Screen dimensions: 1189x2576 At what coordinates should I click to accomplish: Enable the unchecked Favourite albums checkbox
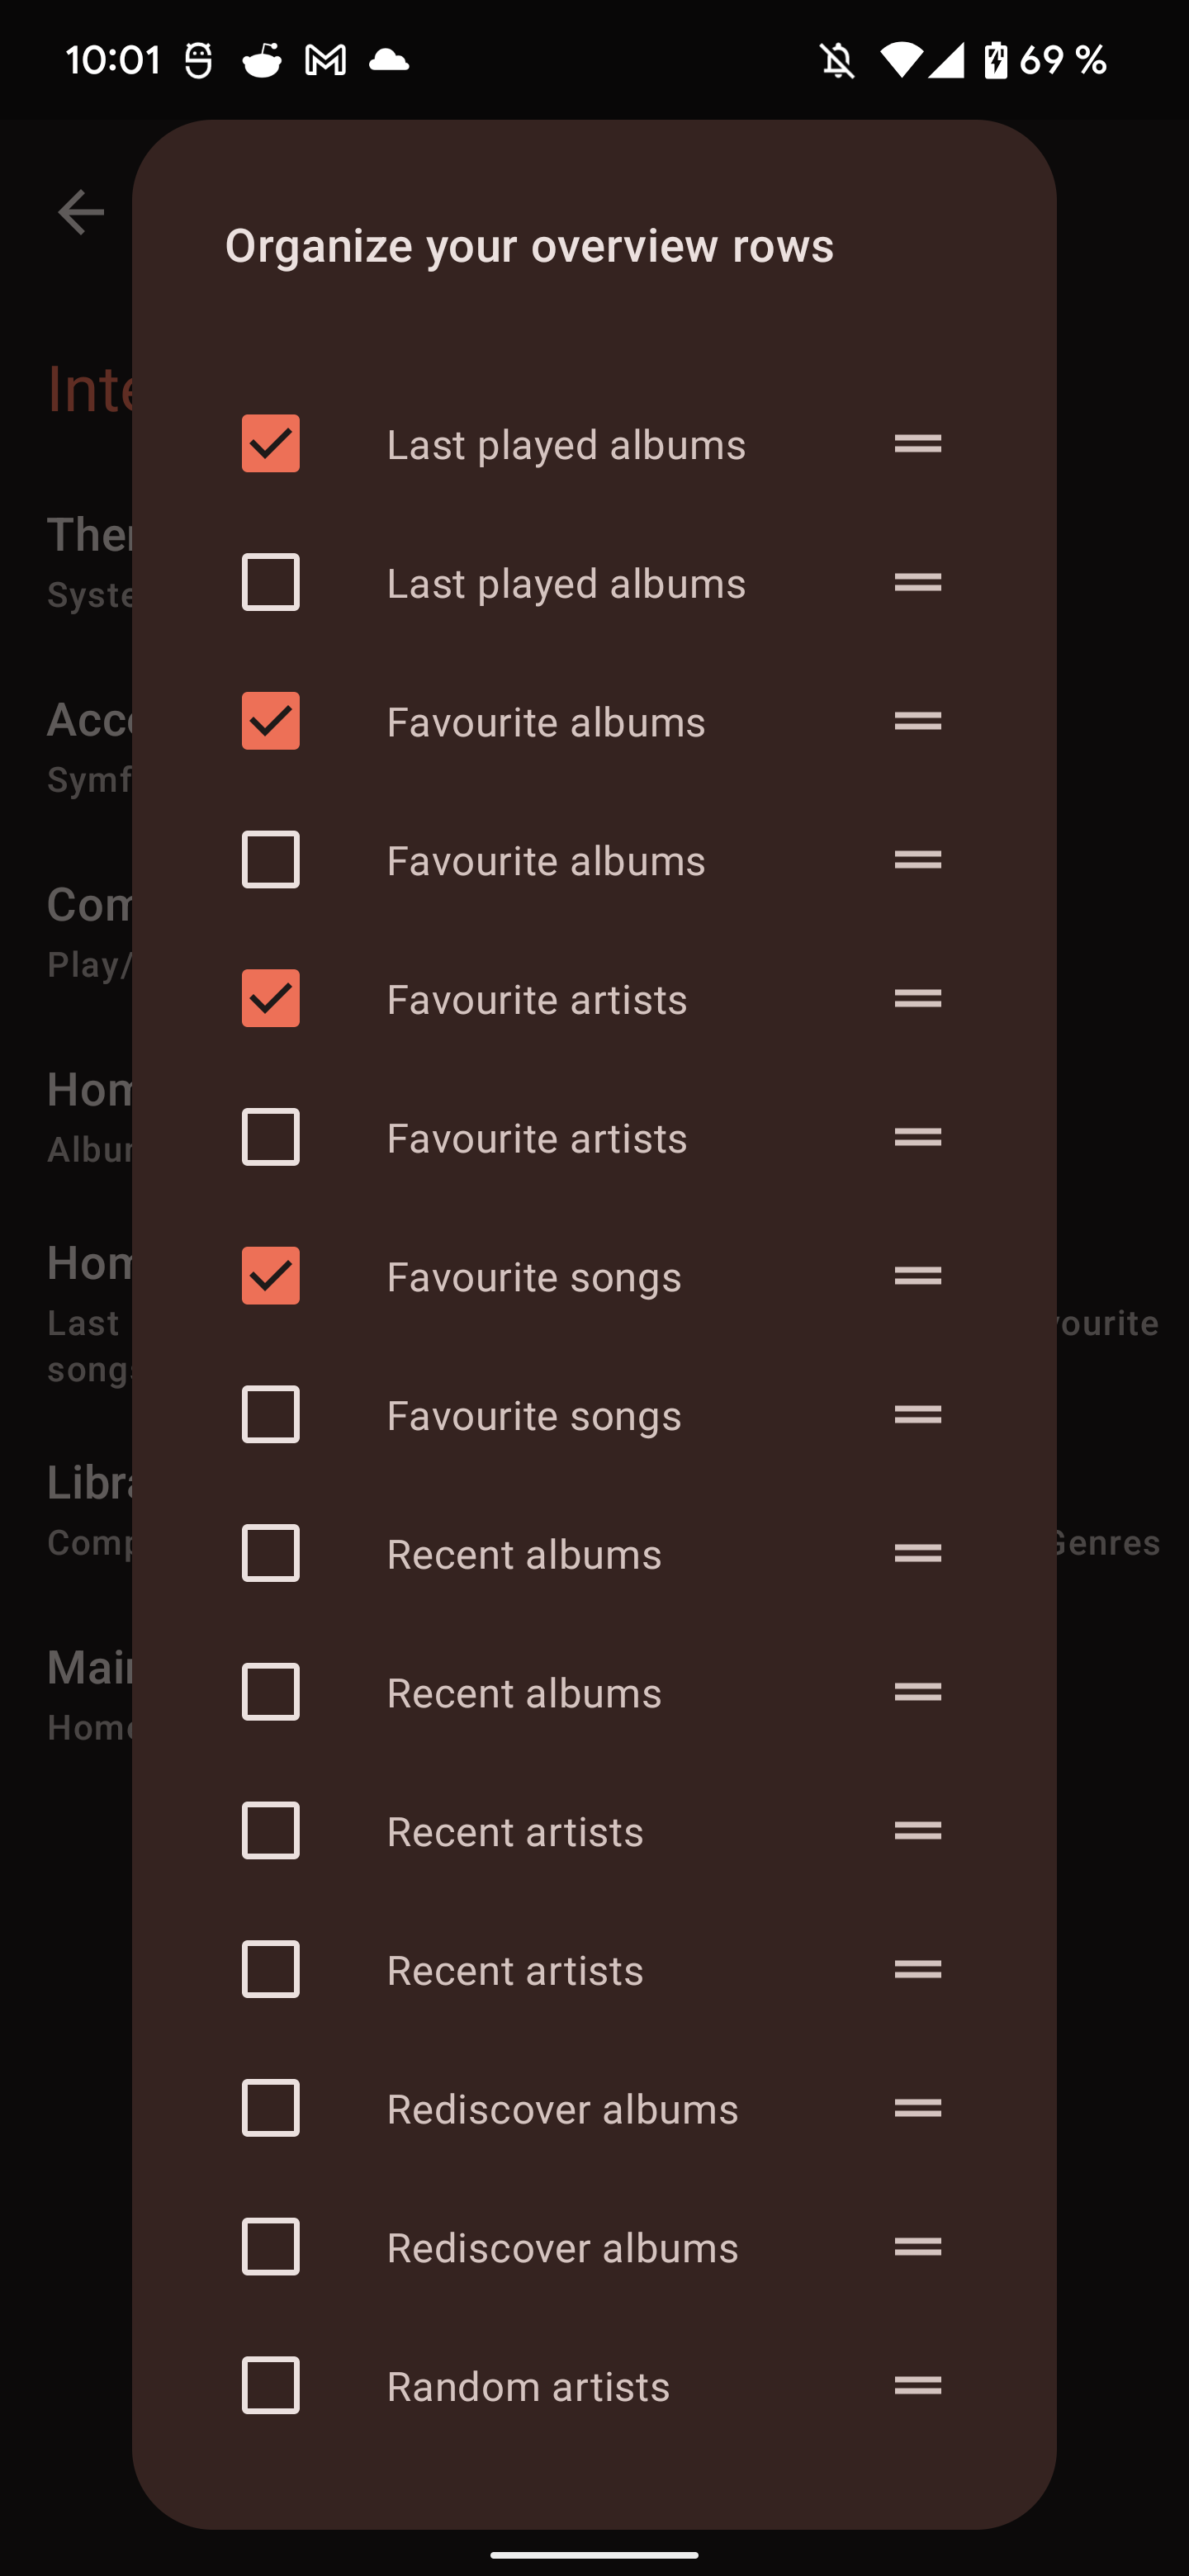tap(271, 859)
